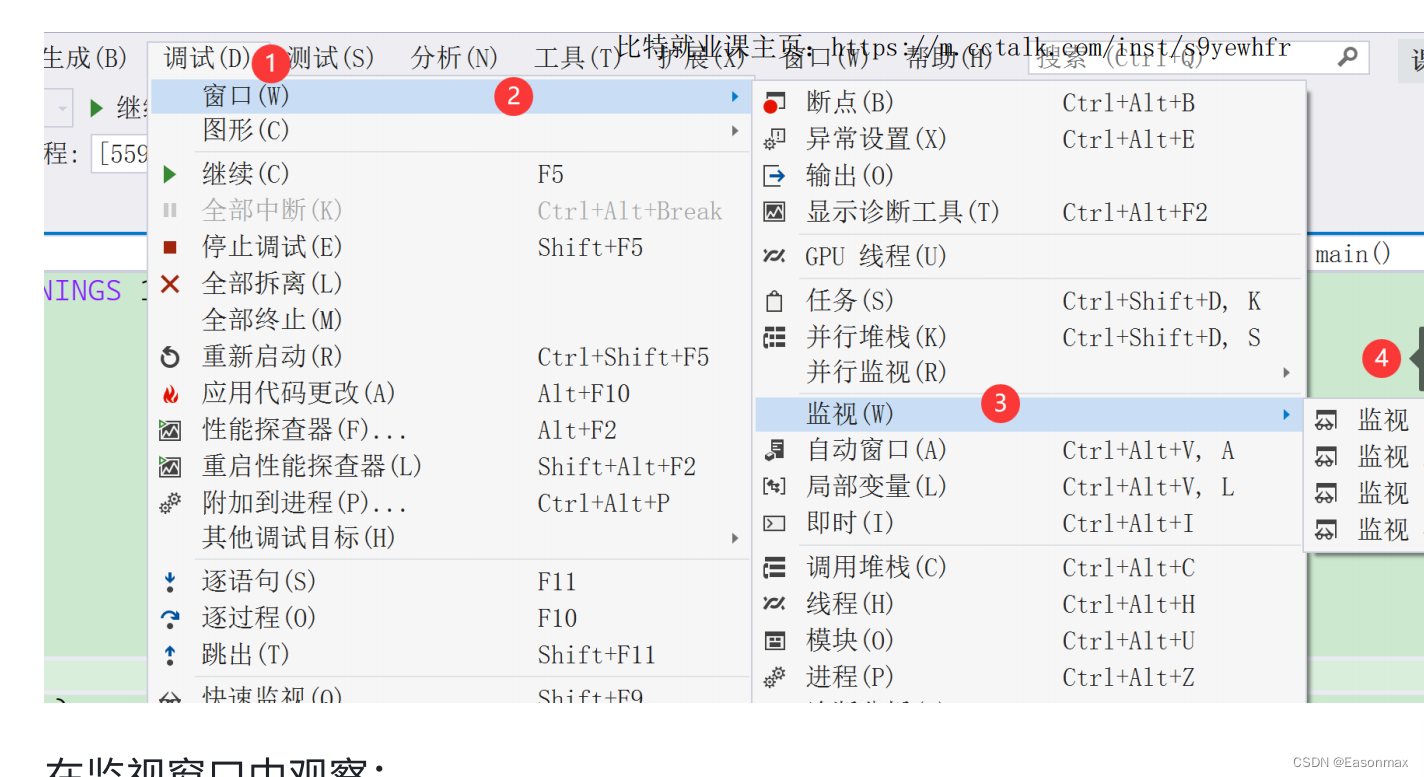Click the red 停止调试(E) square icon
Viewport: 1424px width, 777px height.
[170, 247]
